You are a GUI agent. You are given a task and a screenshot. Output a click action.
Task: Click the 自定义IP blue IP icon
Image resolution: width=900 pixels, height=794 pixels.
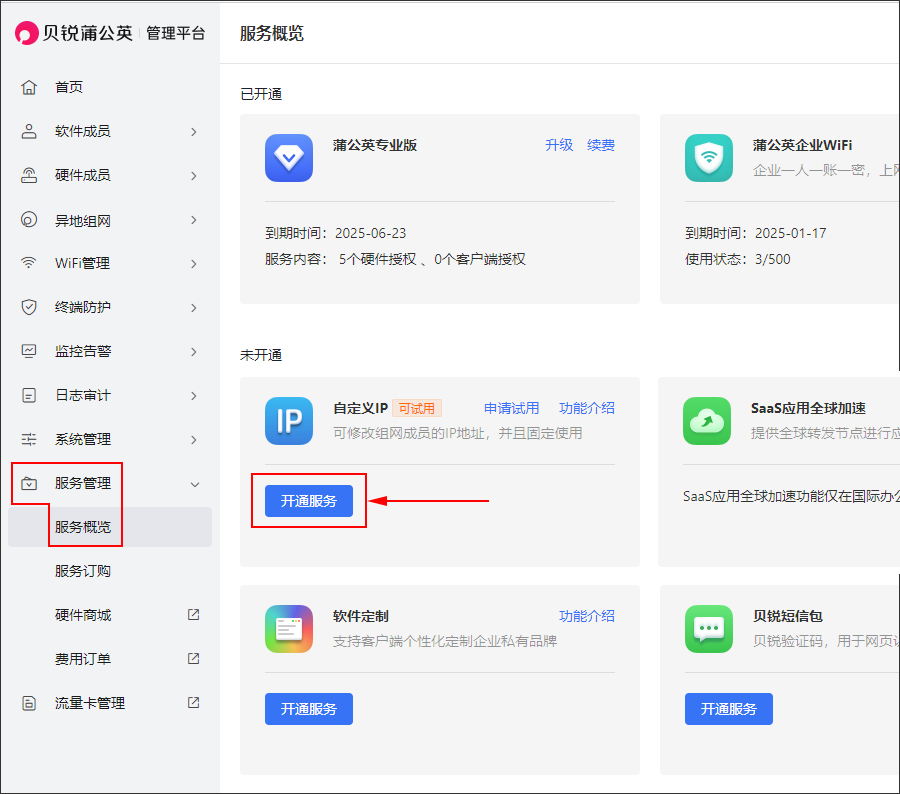pyautogui.click(x=289, y=421)
